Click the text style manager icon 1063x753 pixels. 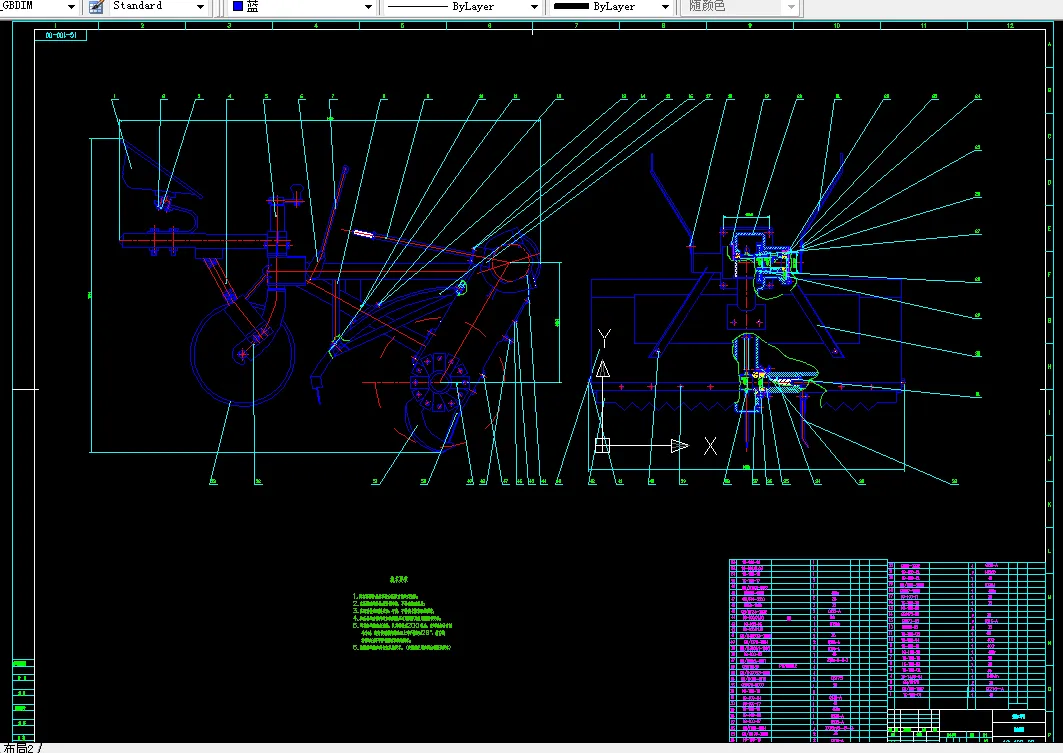tap(96, 7)
